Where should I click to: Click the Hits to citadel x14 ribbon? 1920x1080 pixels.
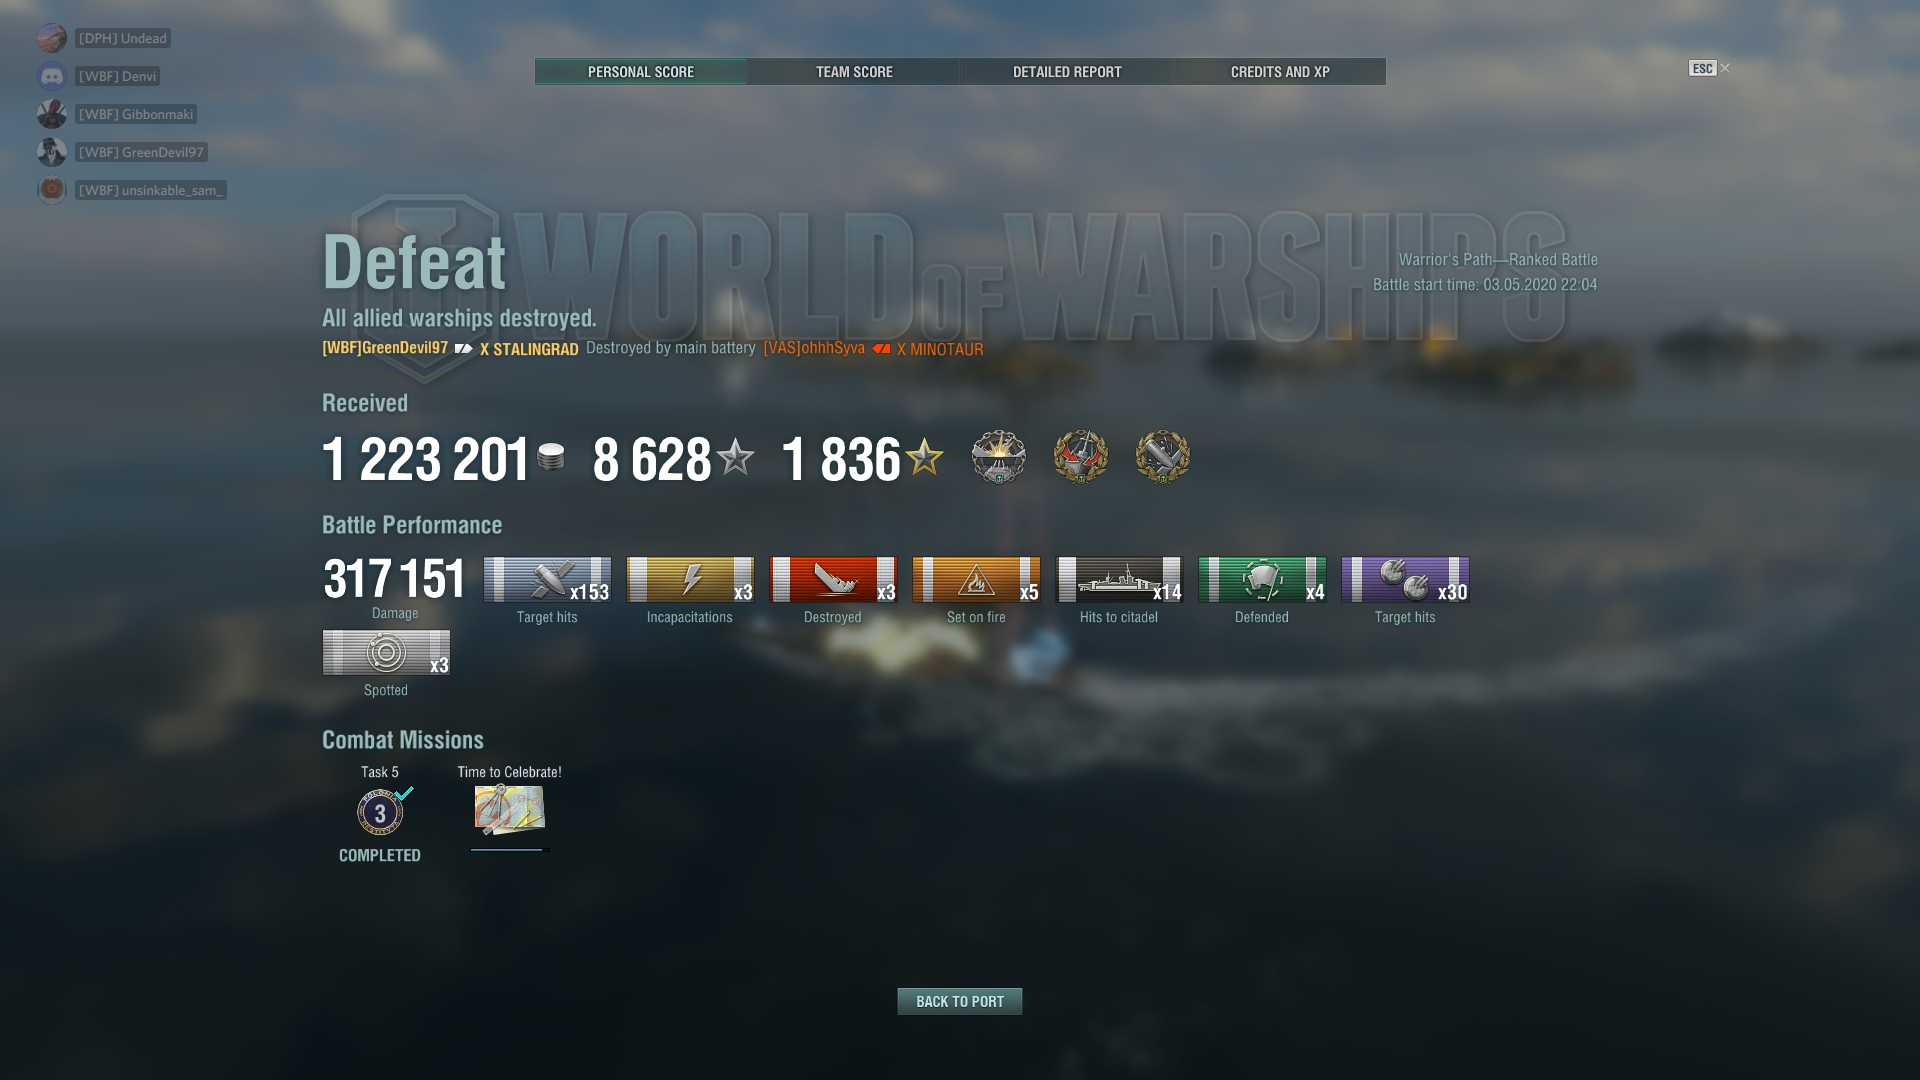(1119, 580)
